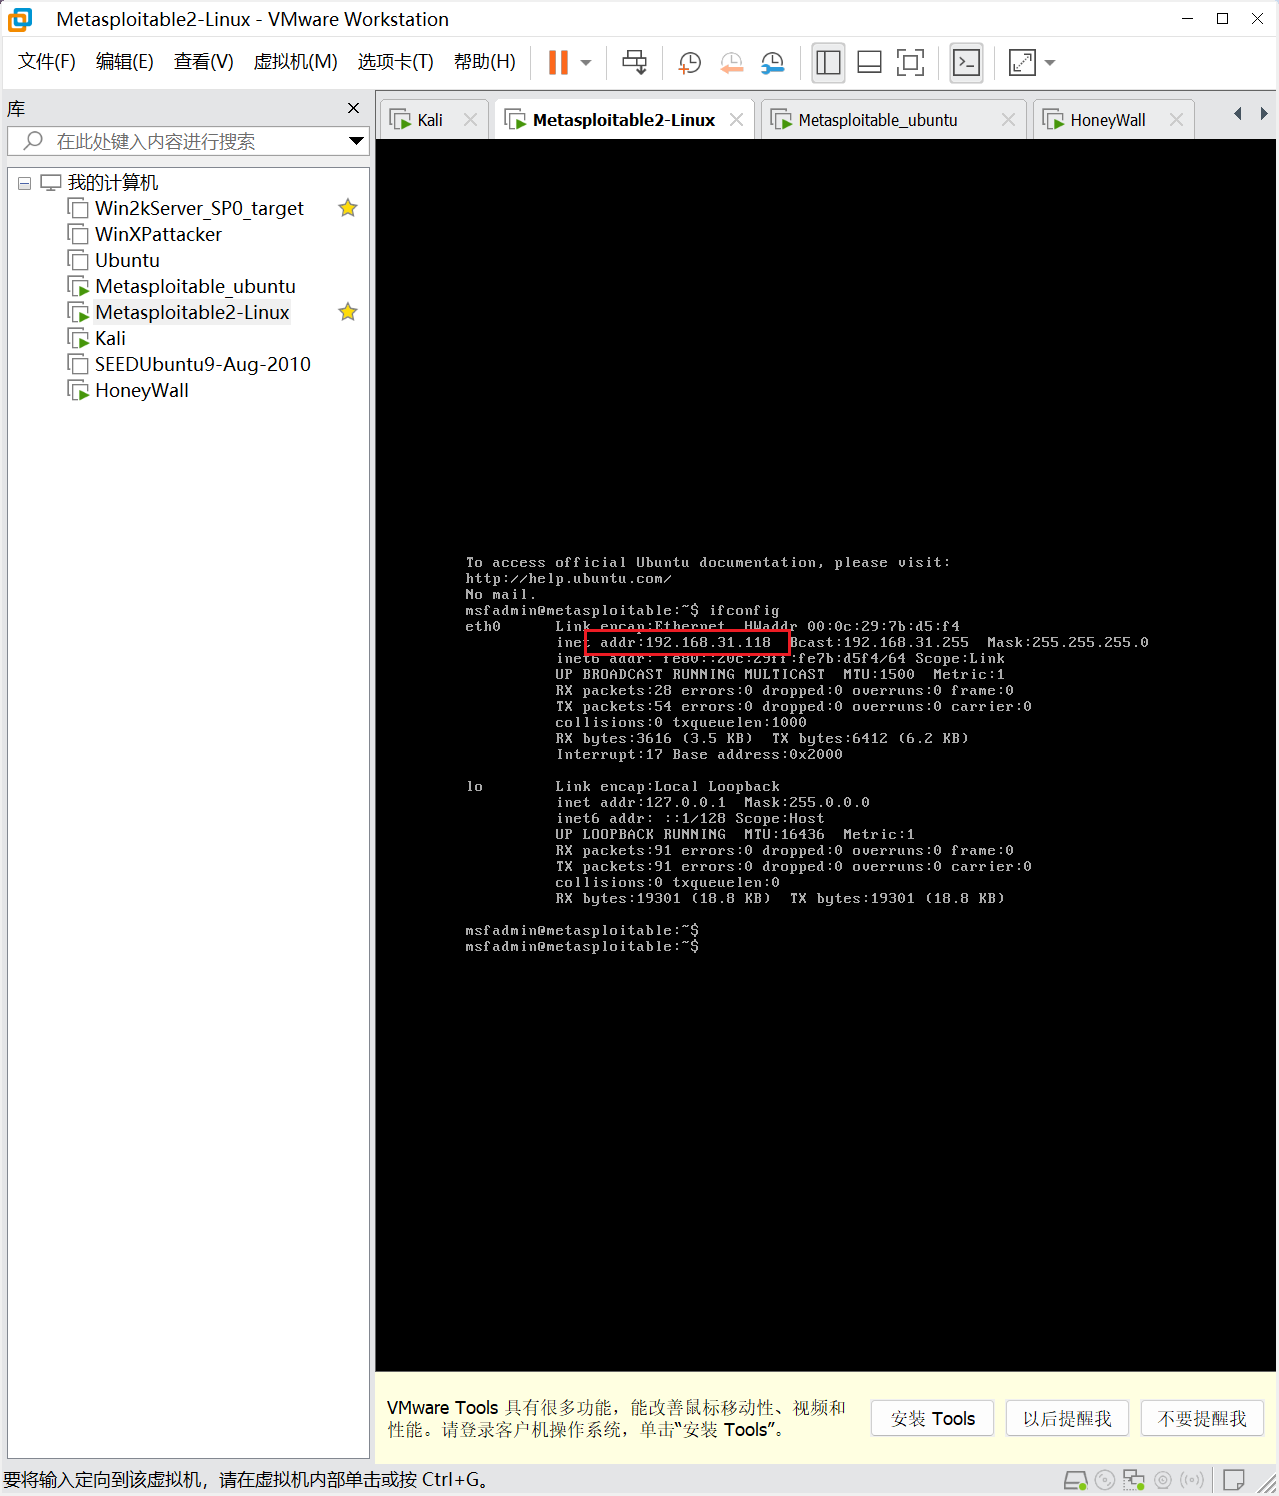Viewport: 1279px width, 1496px height.
Task: Select HoneyWall in the library tree
Action: [x=142, y=390]
